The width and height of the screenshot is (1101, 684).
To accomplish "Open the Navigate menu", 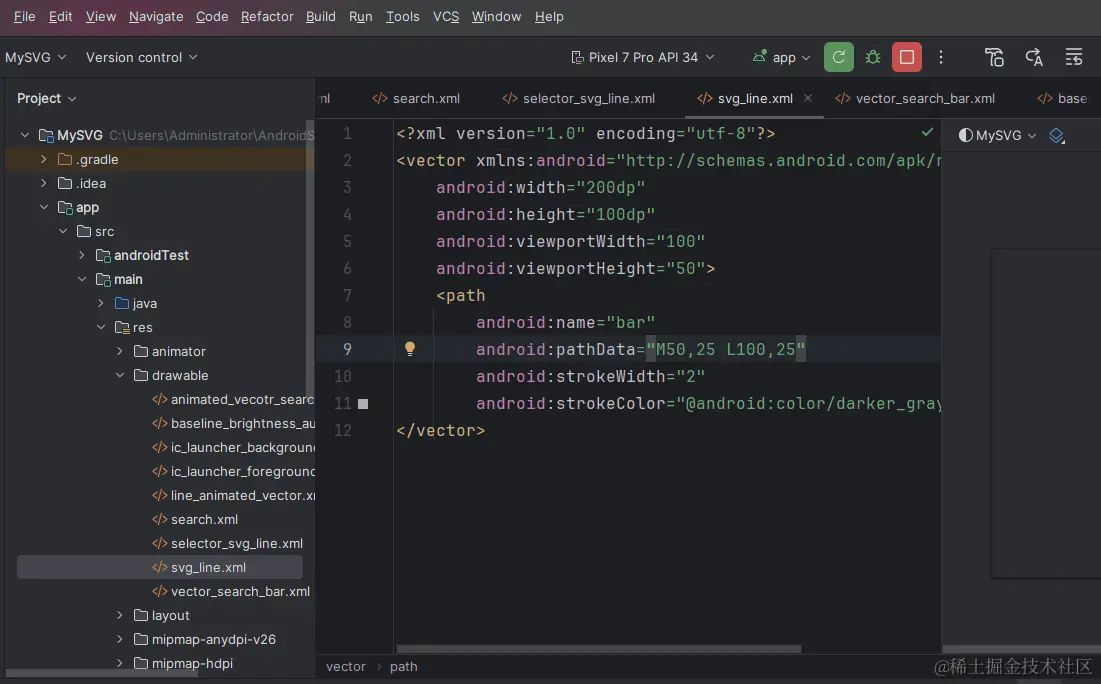I will pyautogui.click(x=156, y=16).
